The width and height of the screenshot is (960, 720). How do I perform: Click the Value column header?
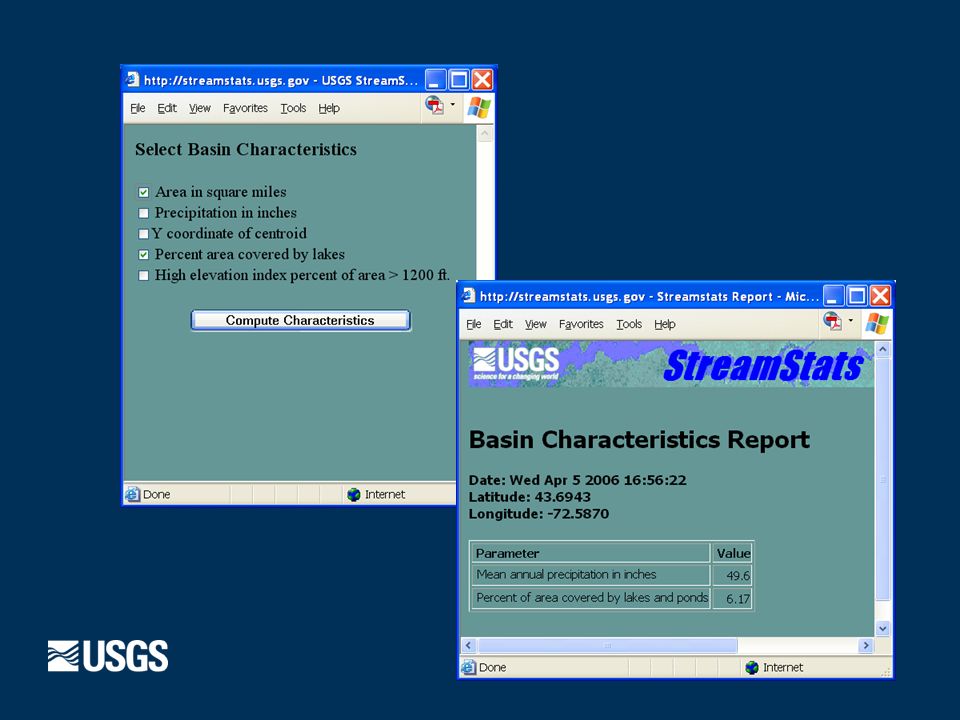click(733, 553)
